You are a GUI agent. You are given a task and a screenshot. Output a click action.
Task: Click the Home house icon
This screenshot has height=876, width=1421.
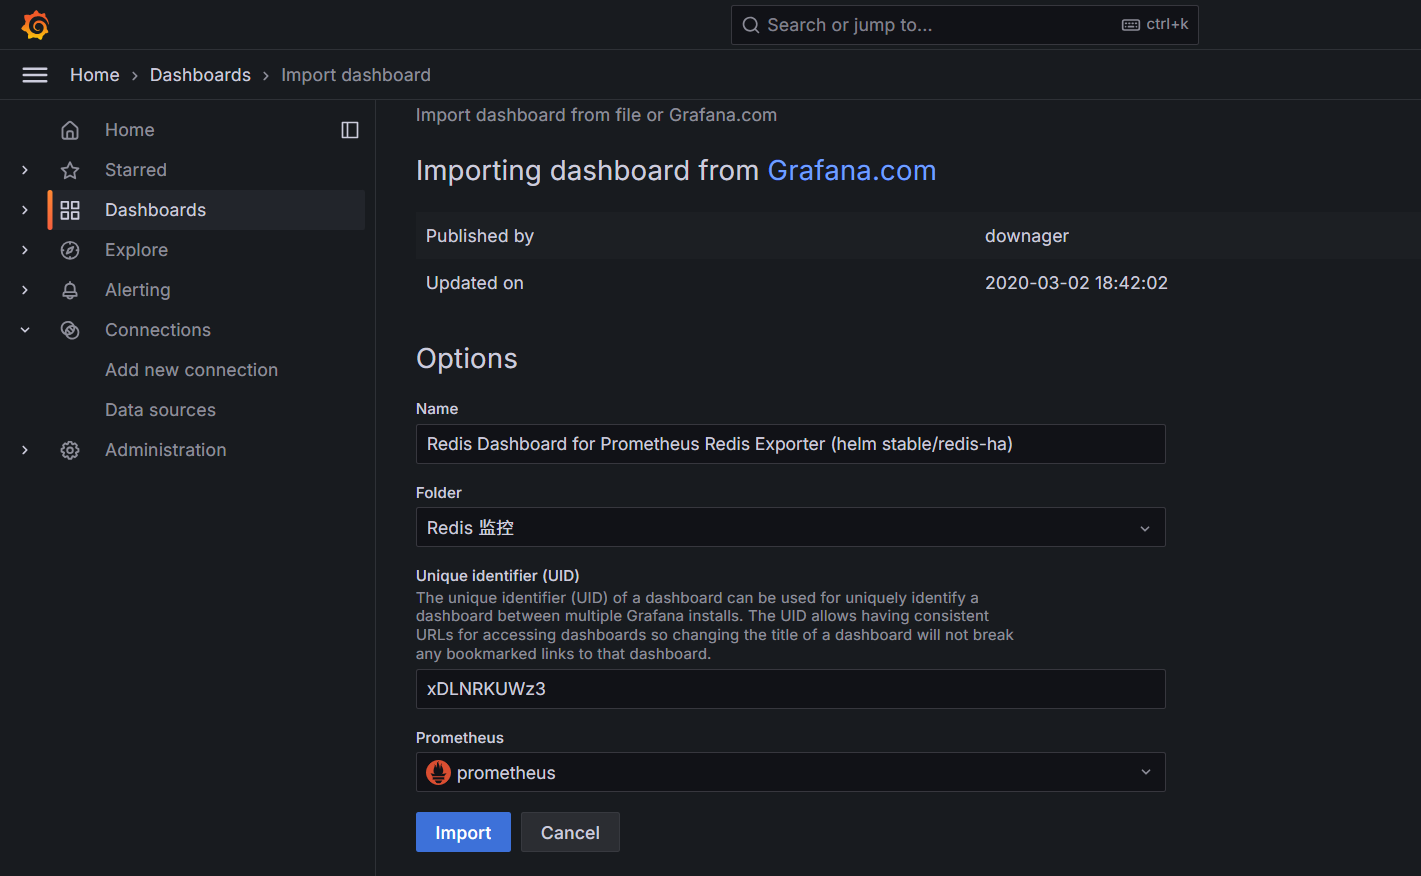70,130
